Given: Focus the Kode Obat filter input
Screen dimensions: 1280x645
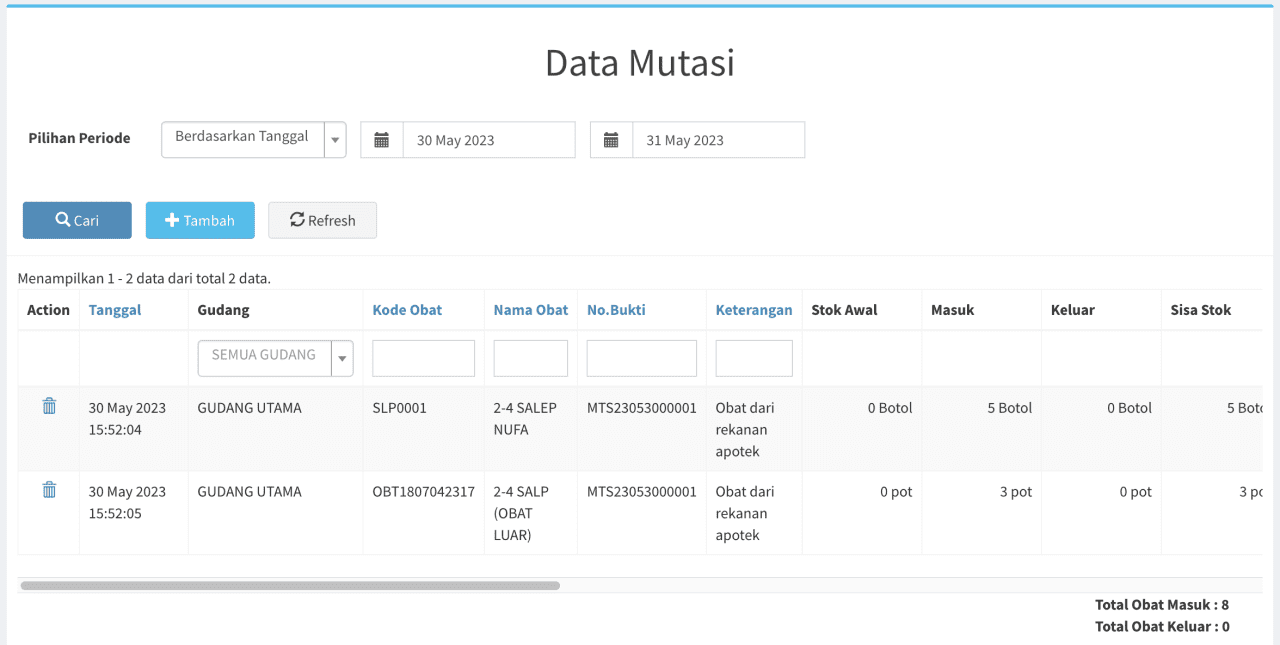Looking at the screenshot, I should click(x=423, y=358).
